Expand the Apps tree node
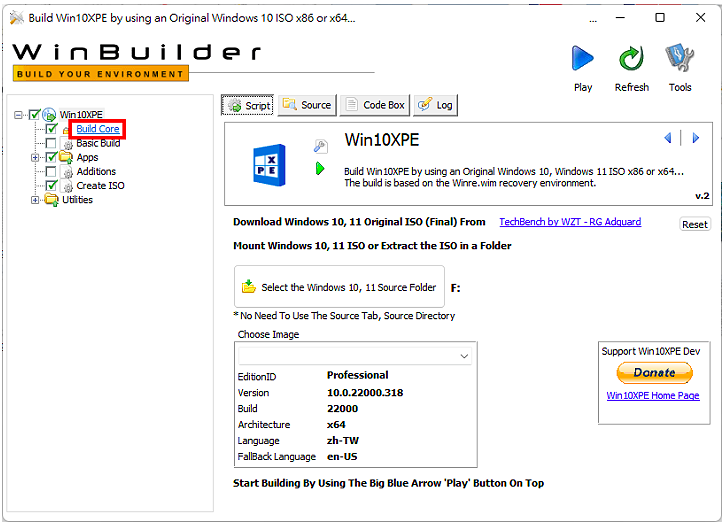 pyautogui.click(x=35, y=157)
